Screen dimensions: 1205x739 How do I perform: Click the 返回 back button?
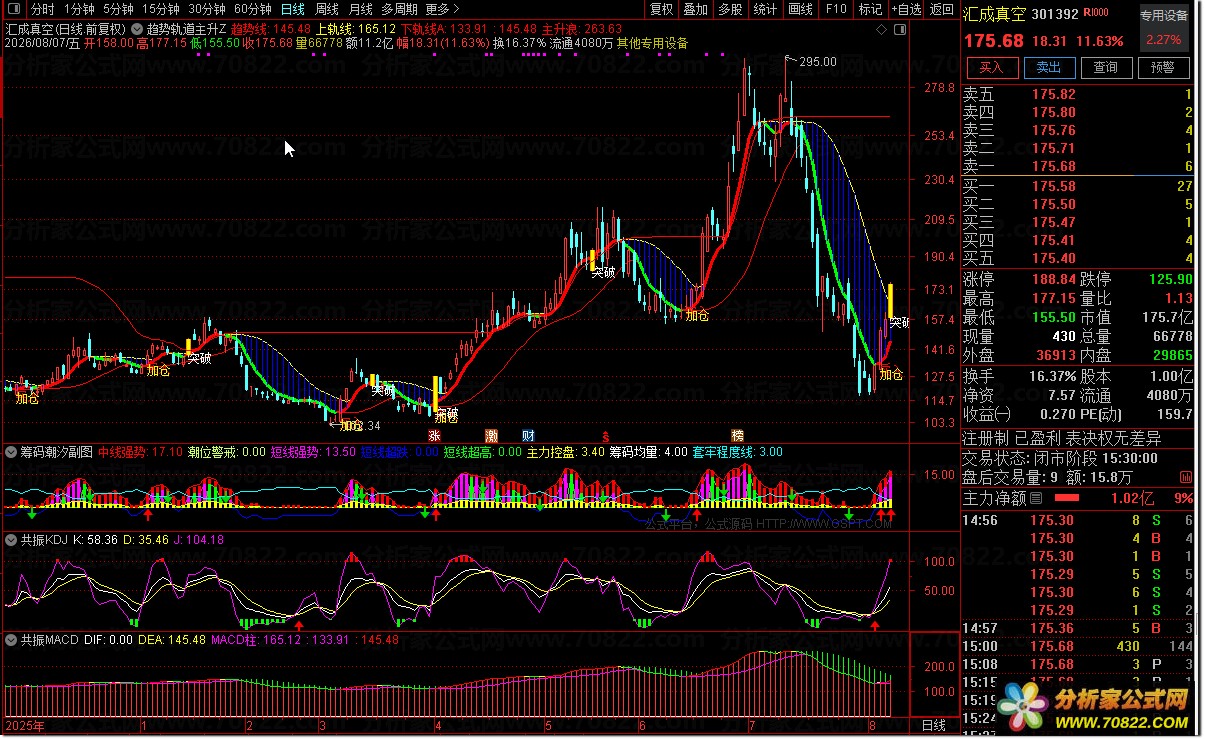click(941, 9)
